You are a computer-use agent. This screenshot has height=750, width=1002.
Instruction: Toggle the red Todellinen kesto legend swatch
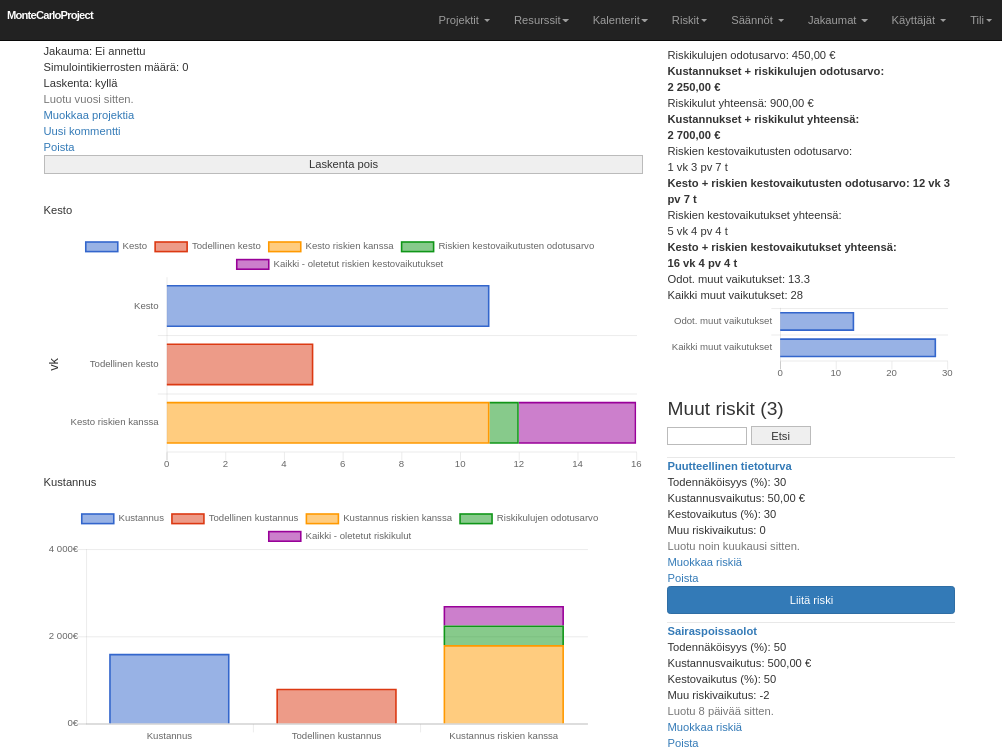(171, 247)
